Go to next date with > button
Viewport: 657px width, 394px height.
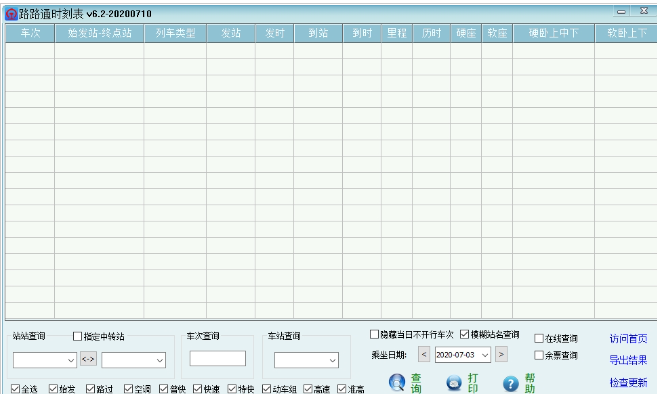pos(501,354)
